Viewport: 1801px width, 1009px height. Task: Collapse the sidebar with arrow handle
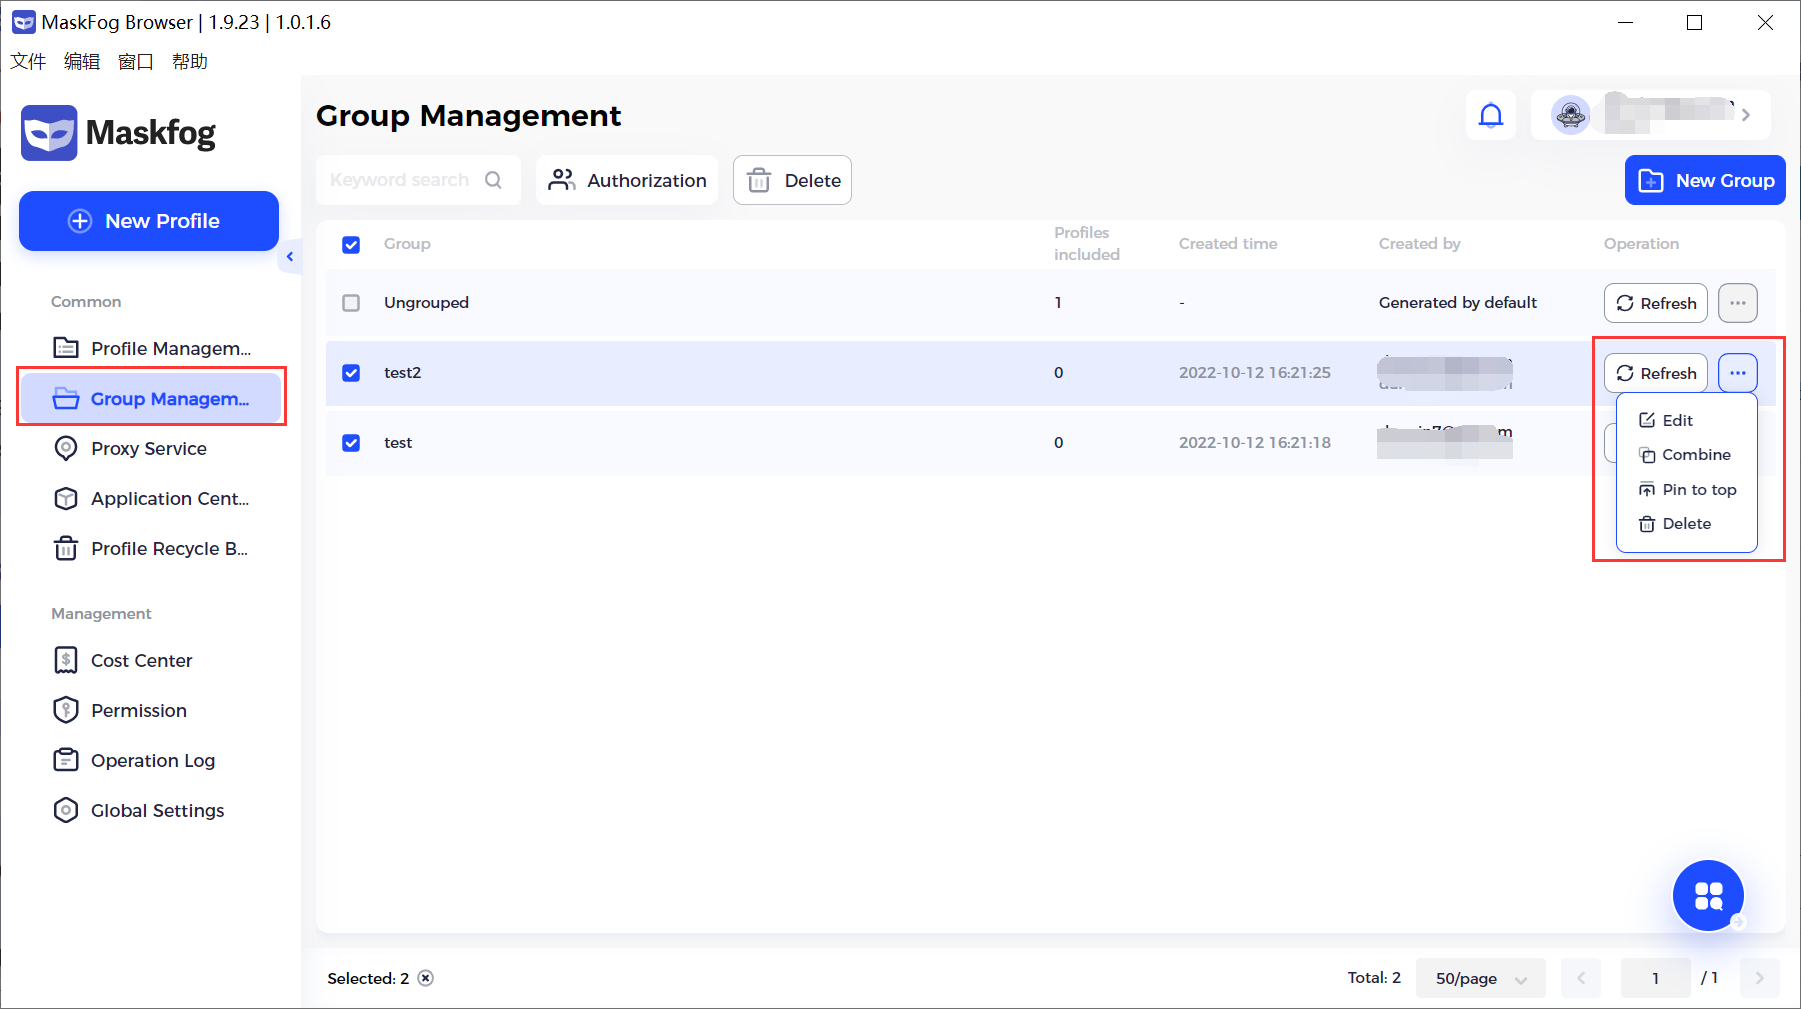(x=290, y=257)
